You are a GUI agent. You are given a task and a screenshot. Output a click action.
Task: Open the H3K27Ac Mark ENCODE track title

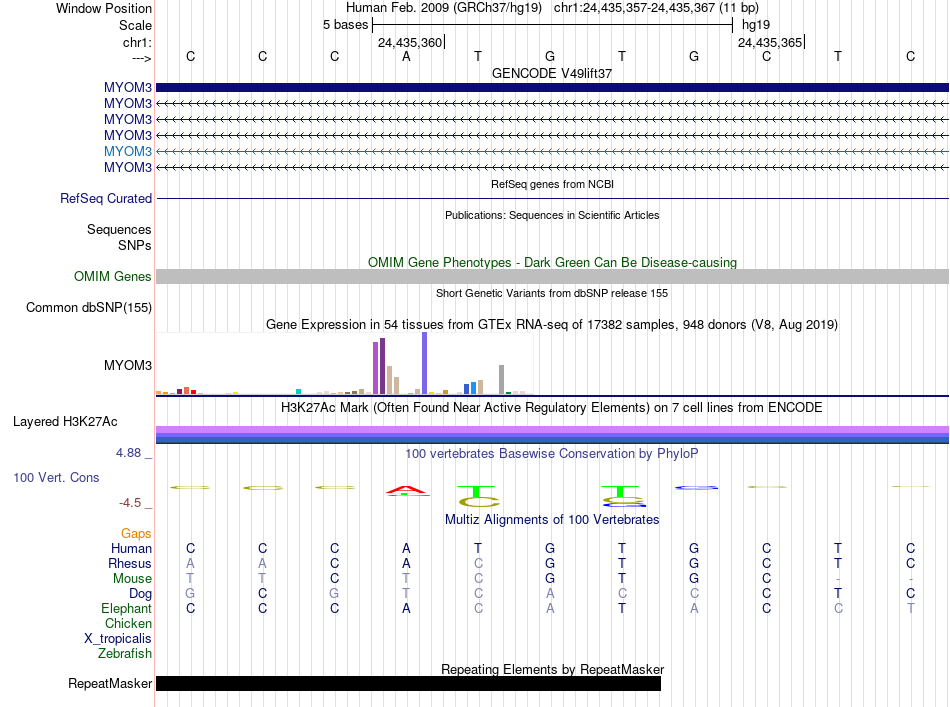(x=552, y=408)
